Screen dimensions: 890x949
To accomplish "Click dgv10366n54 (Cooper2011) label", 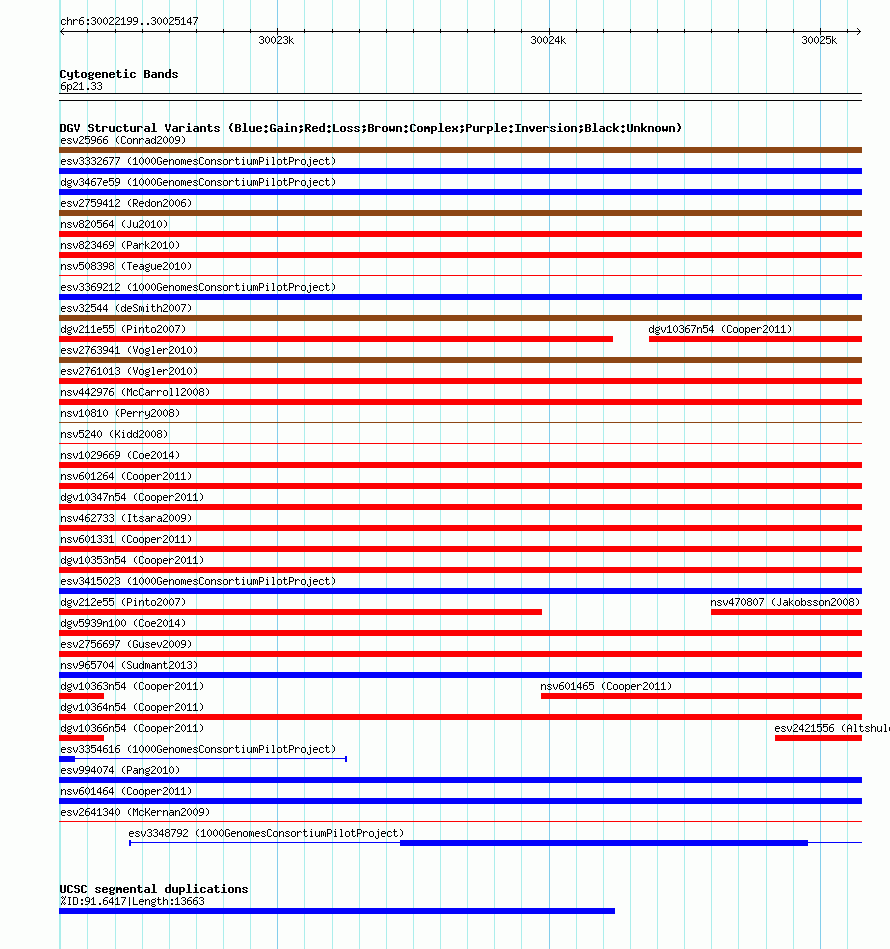I will (132, 728).
